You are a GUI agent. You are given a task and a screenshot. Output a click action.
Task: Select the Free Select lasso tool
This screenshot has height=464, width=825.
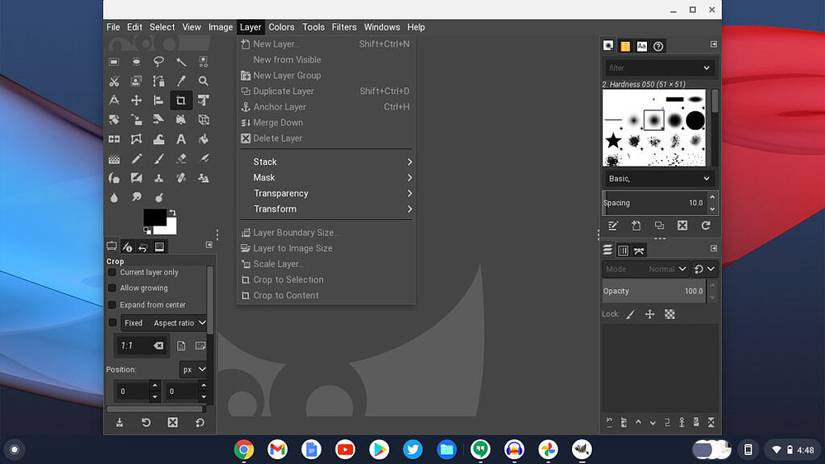click(x=158, y=62)
